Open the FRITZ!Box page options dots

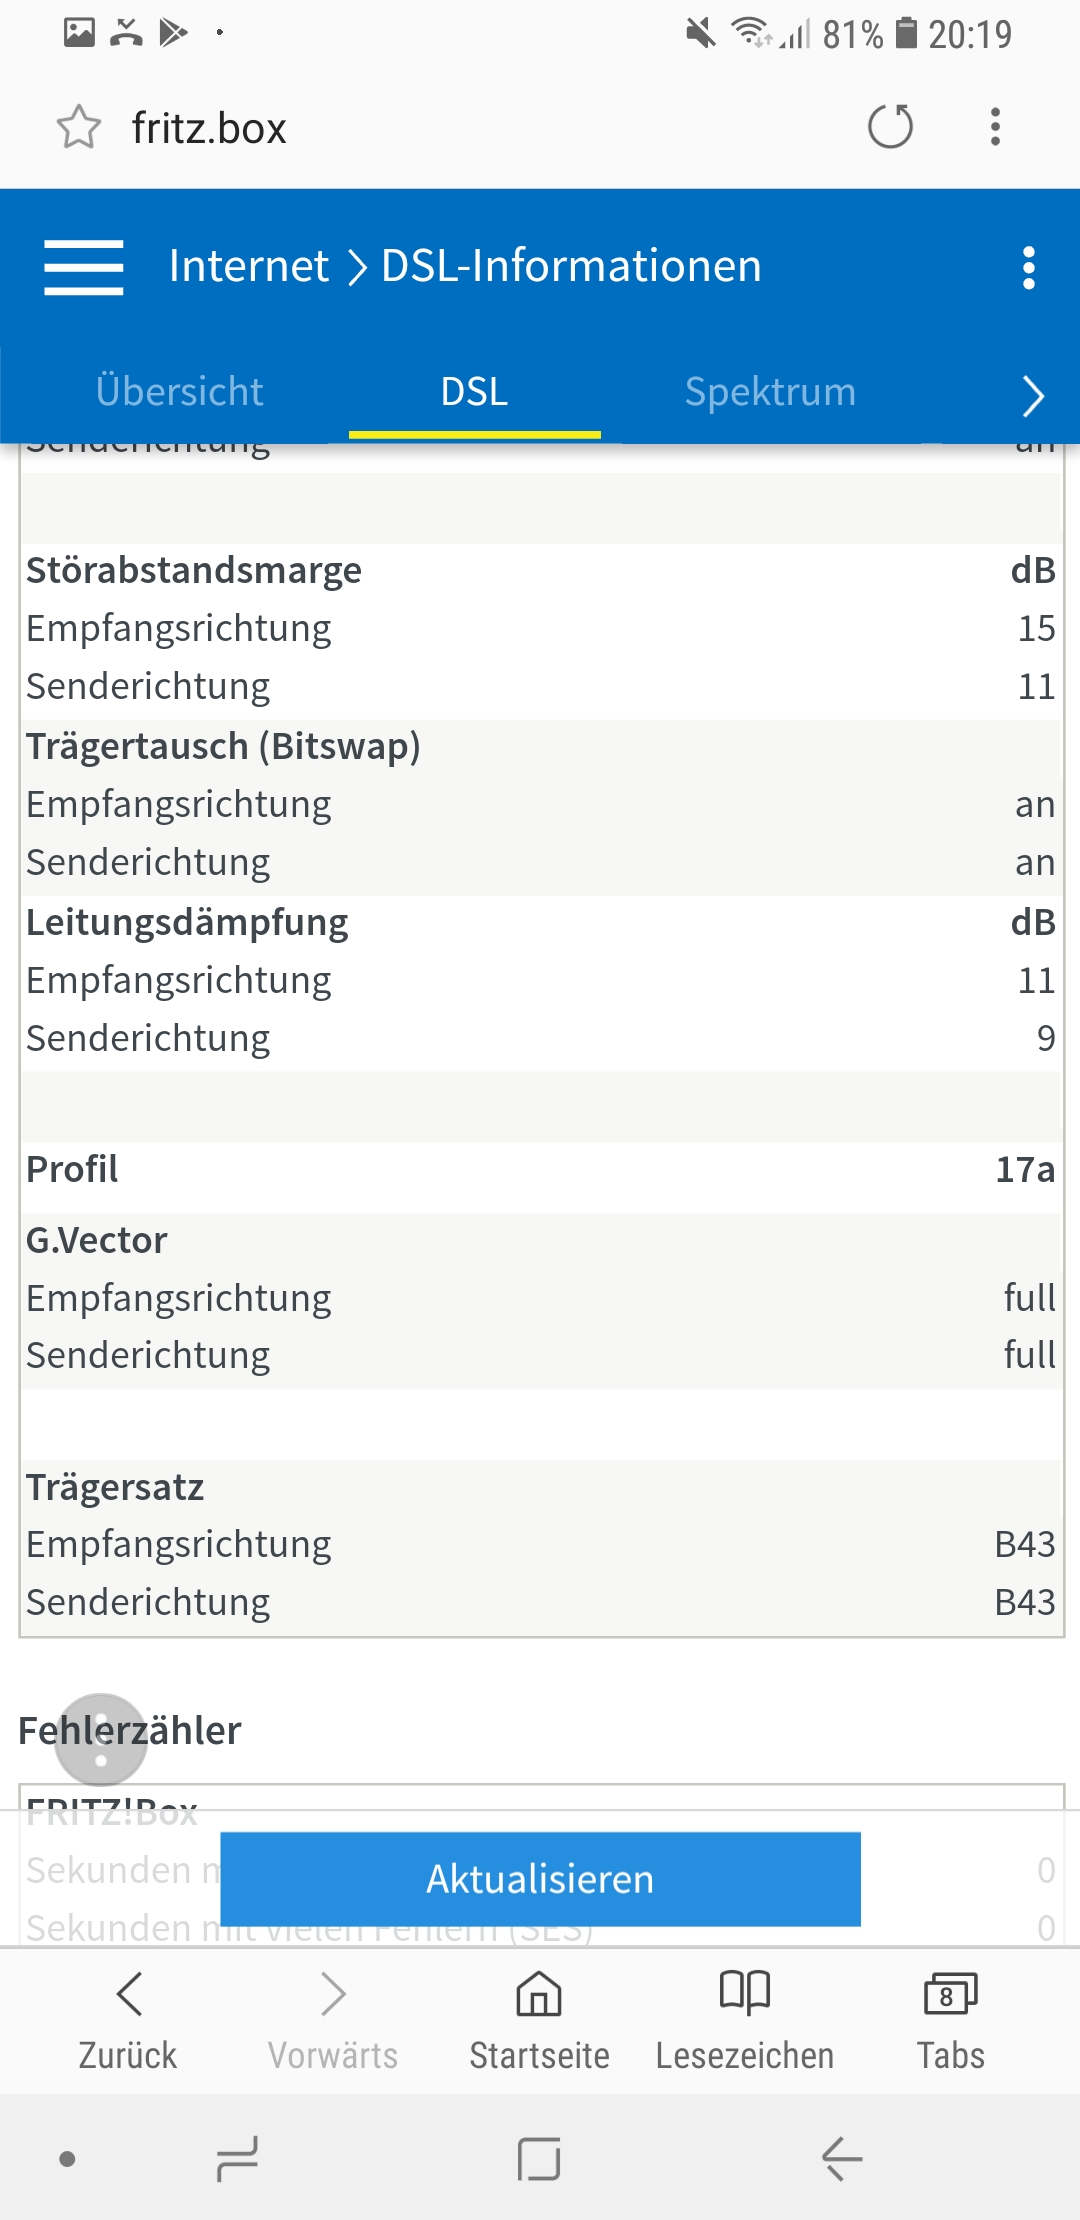coord(1029,268)
